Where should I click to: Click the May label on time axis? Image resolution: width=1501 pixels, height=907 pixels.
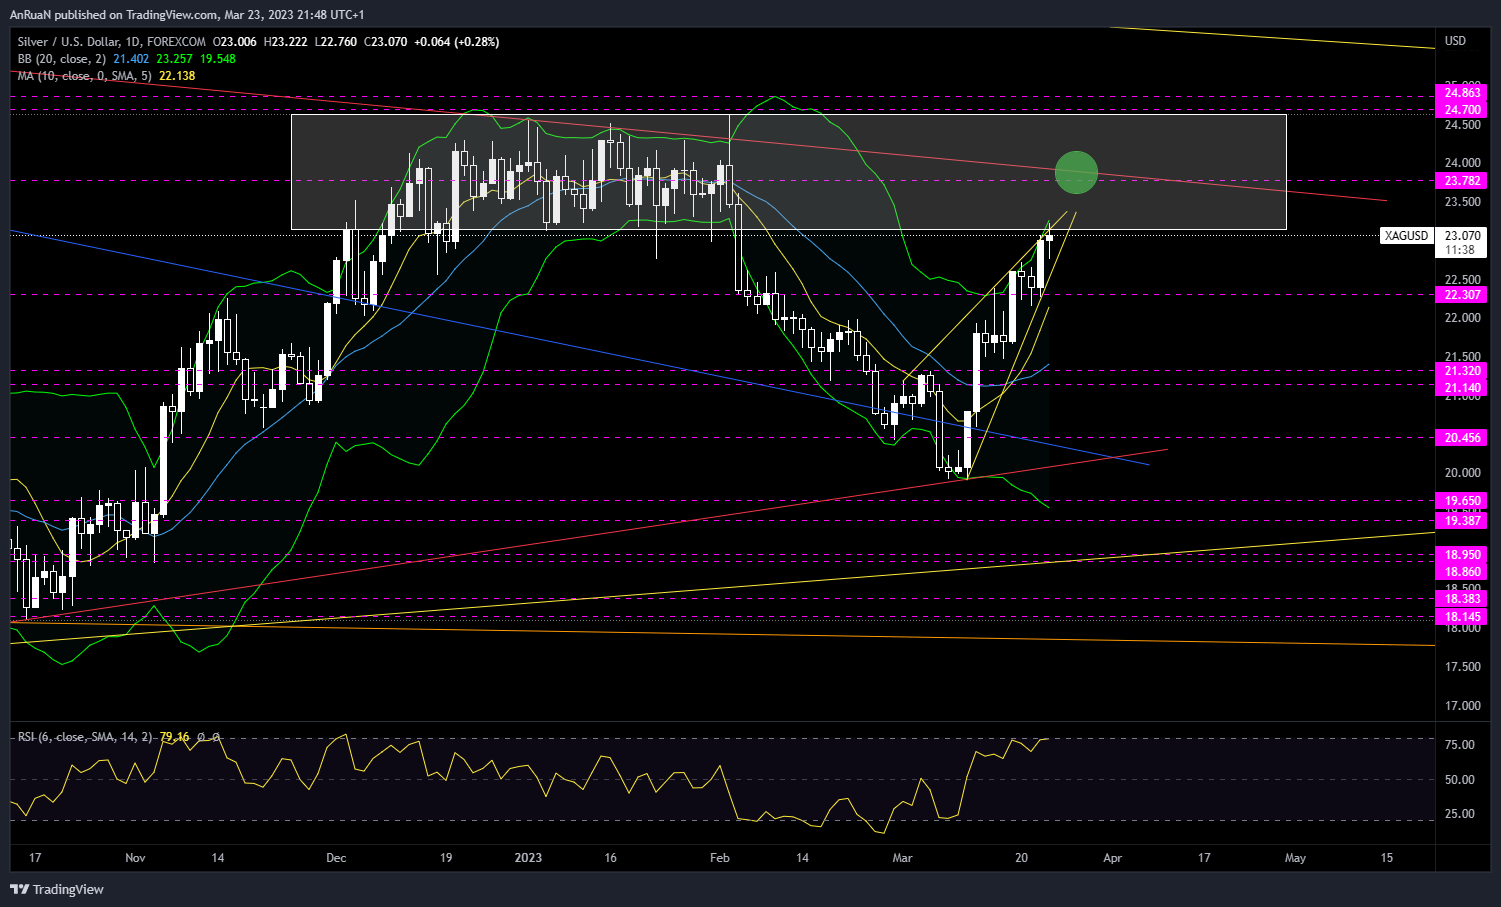coord(1295,858)
